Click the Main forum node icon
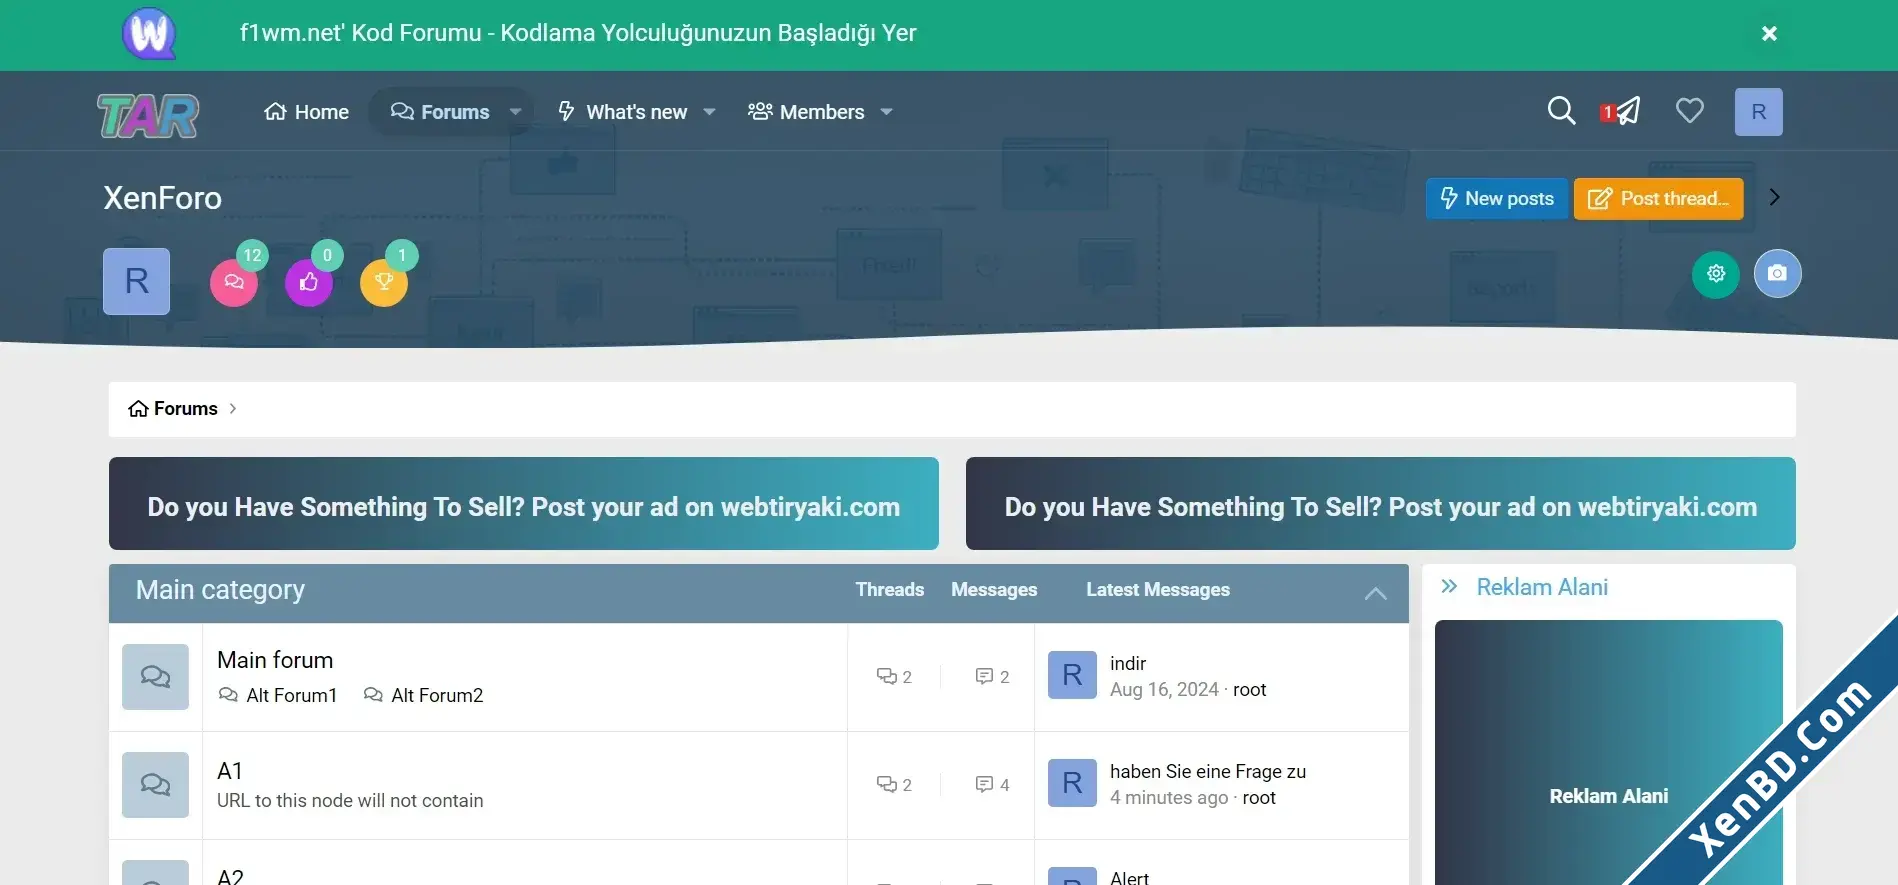 pos(155,677)
